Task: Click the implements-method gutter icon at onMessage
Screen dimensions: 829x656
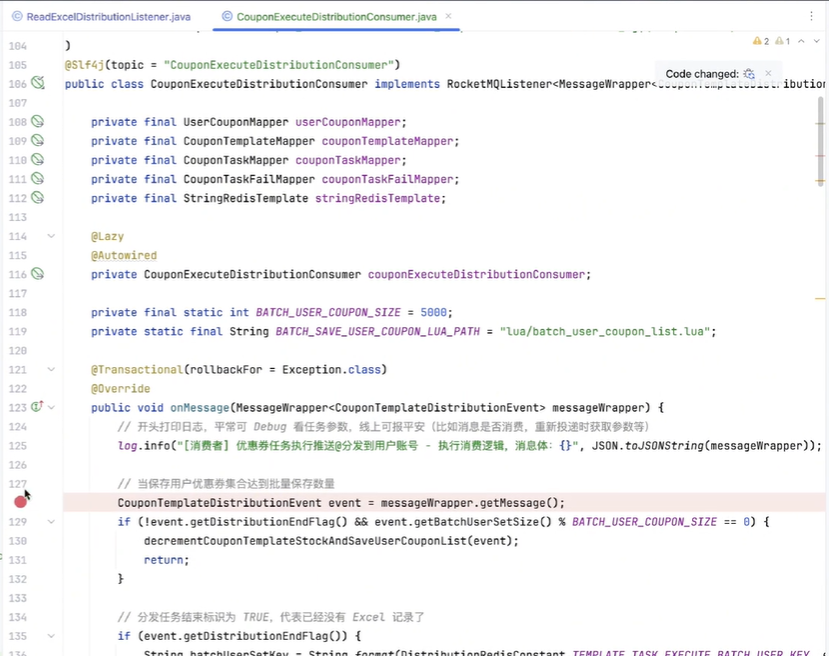Action: click(x=37, y=407)
